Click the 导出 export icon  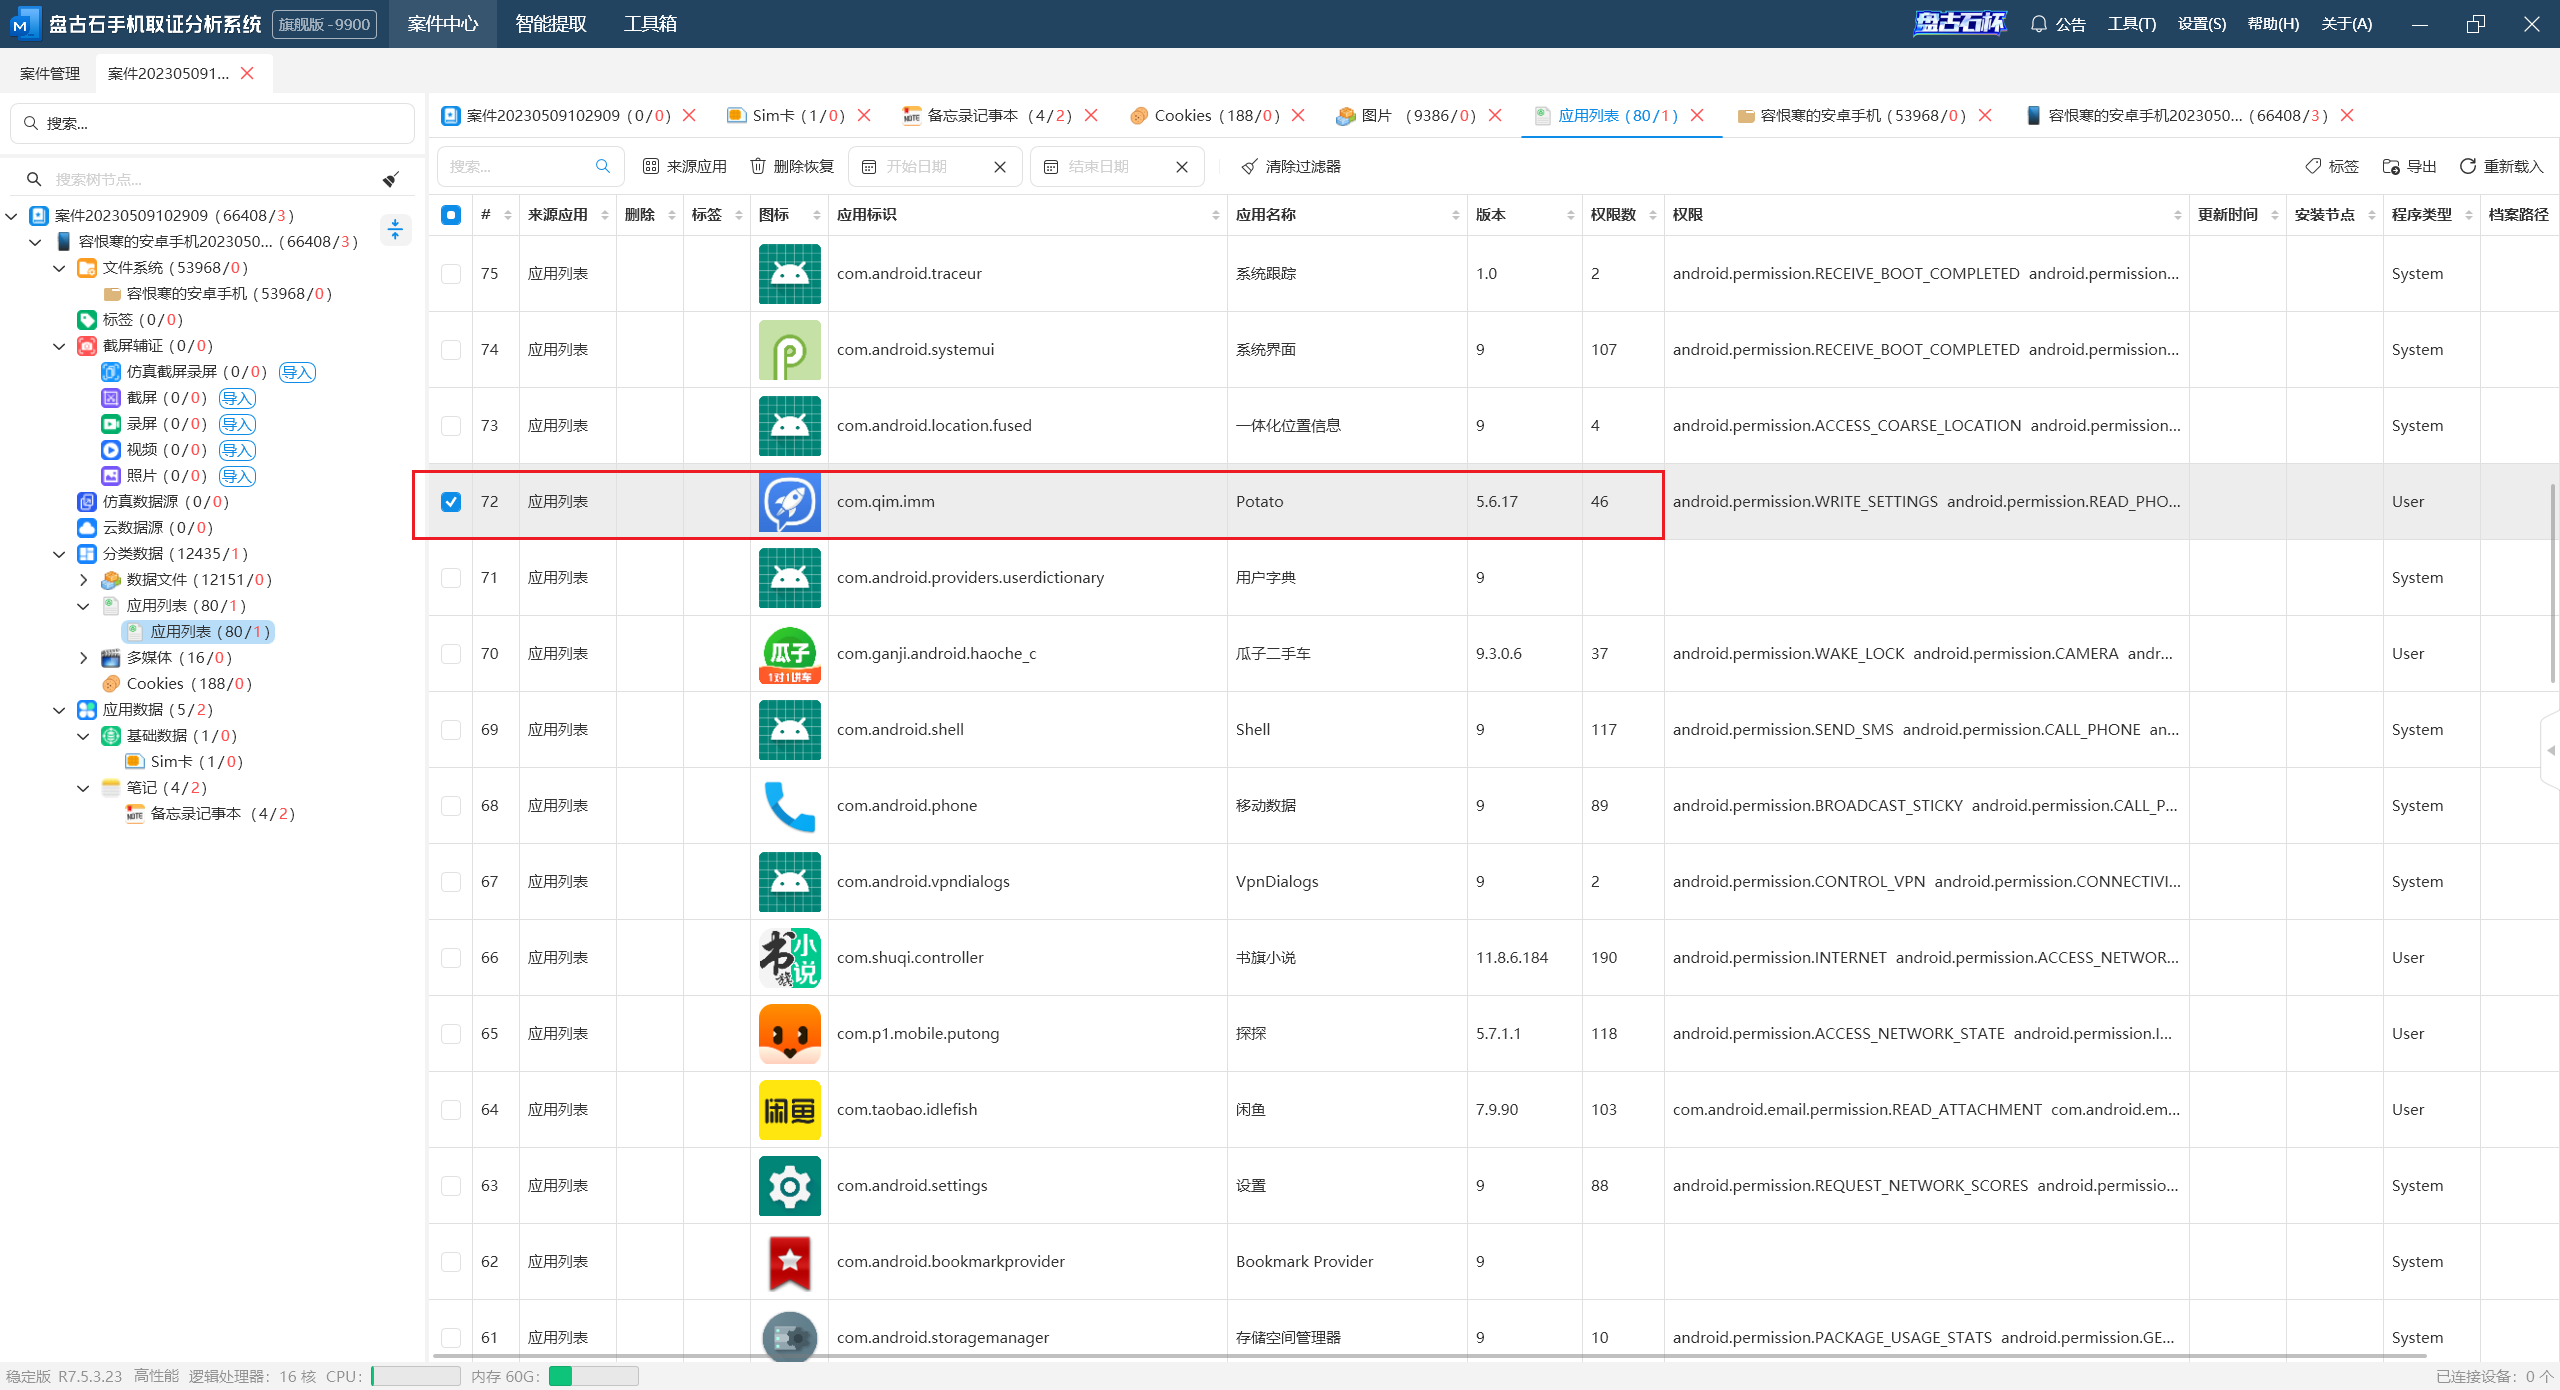point(2391,166)
